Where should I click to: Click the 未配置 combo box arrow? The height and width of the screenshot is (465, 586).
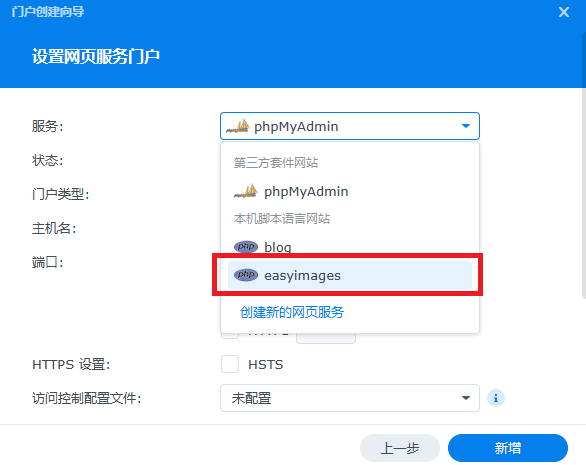coord(466,398)
